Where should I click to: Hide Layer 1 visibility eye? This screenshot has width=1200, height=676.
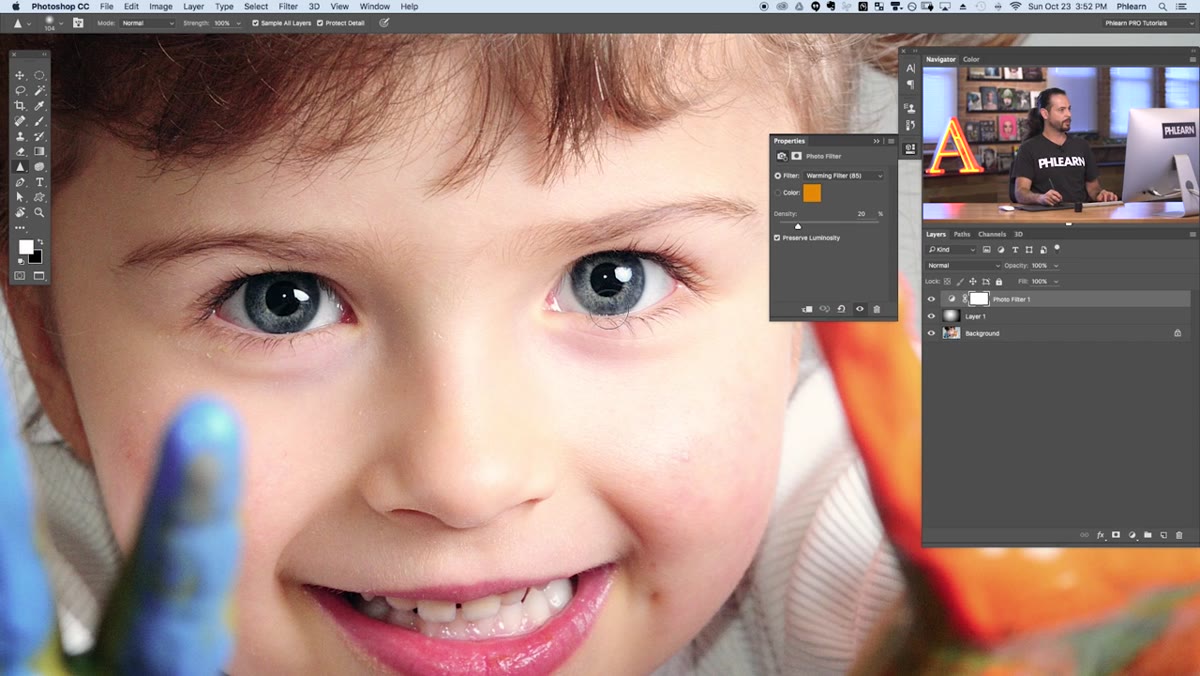[x=932, y=316]
